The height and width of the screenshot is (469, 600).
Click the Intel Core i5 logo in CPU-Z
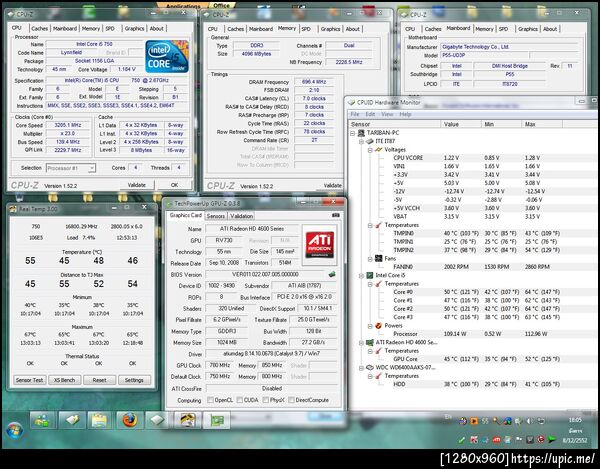tap(167, 57)
